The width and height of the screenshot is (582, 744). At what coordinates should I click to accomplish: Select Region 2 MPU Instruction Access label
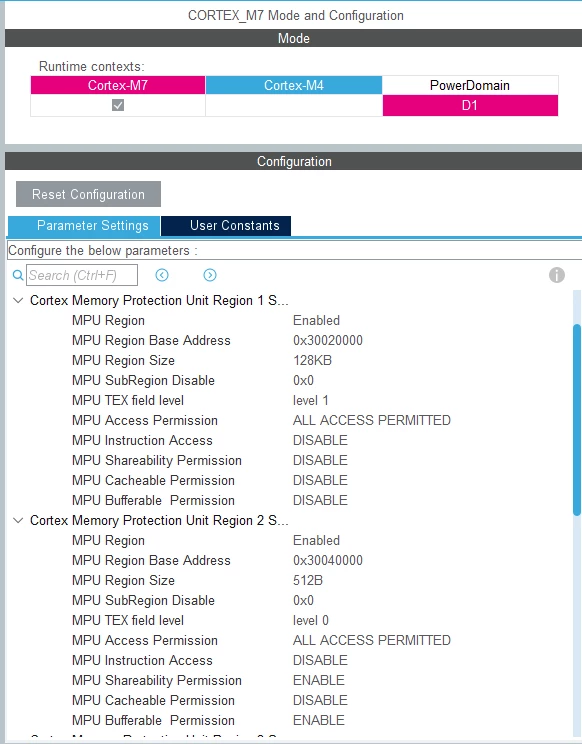tap(142, 660)
